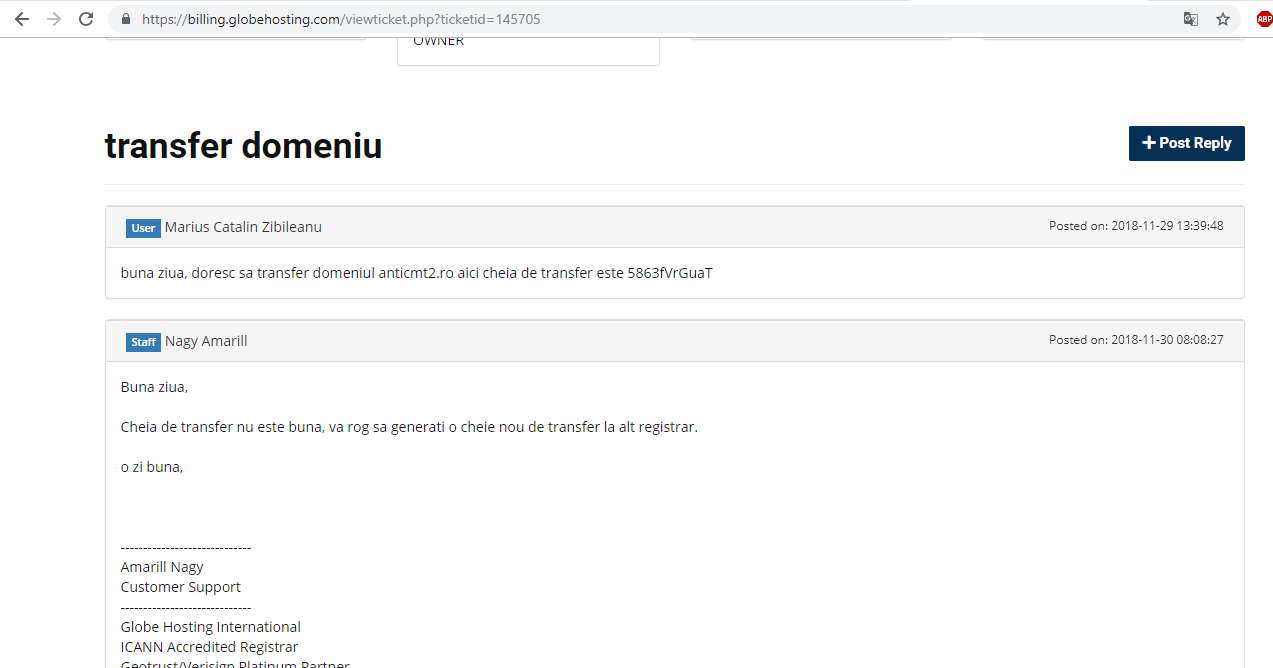Click the Staff badge on Nagy Amarill's reply
1273x668 pixels.
pos(143,342)
